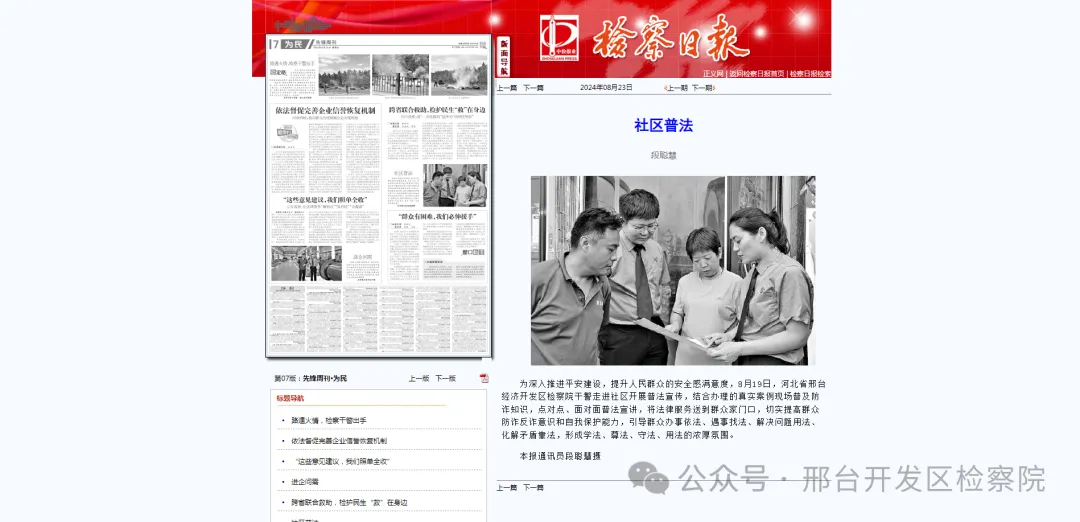Open article 依法督促完善企业信誉恢复机制 in list

339,441
